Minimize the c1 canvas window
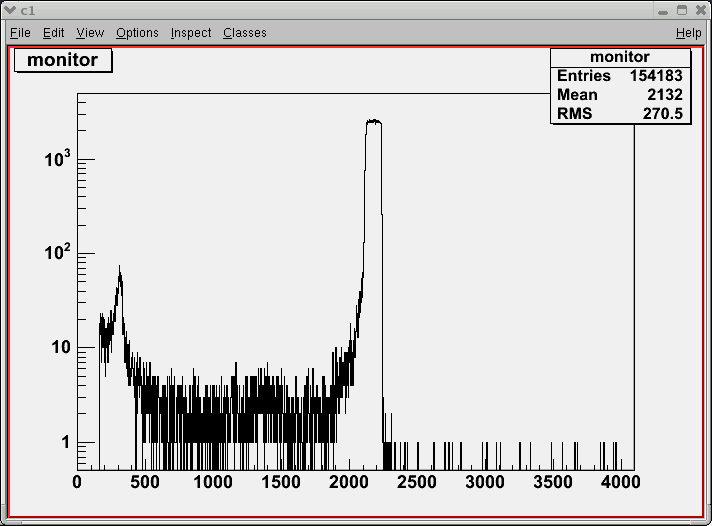The width and height of the screenshot is (712, 526). coord(663,11)
